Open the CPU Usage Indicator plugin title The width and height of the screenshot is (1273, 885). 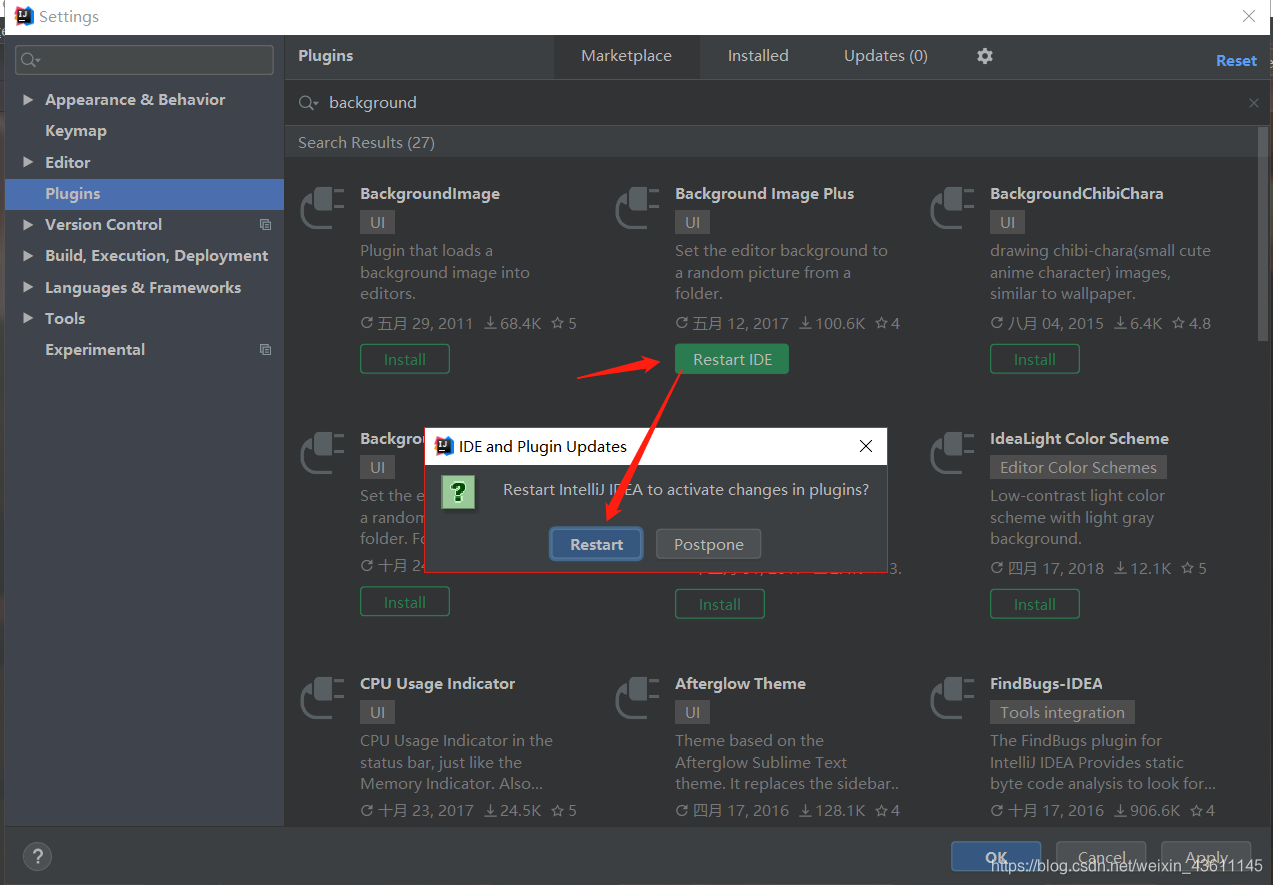click(438, 684)
